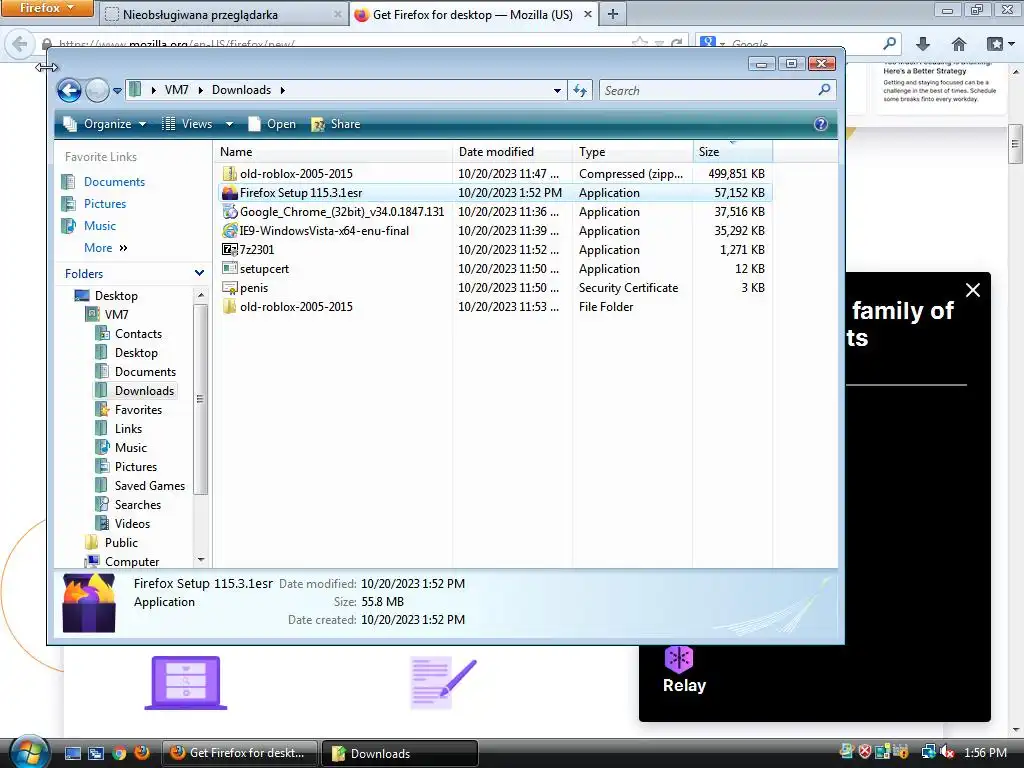Sort by Size column header

[732, 152]
